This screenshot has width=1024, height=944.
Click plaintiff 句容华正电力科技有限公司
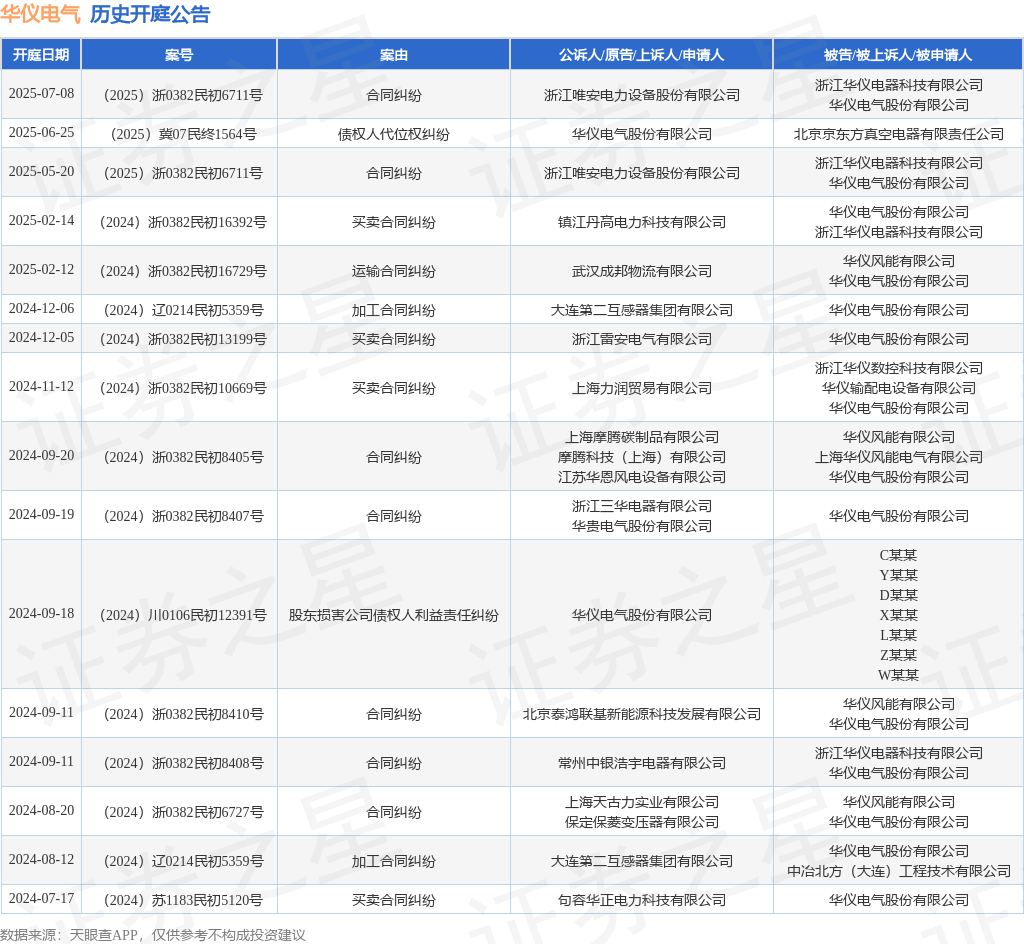point(641,901)
